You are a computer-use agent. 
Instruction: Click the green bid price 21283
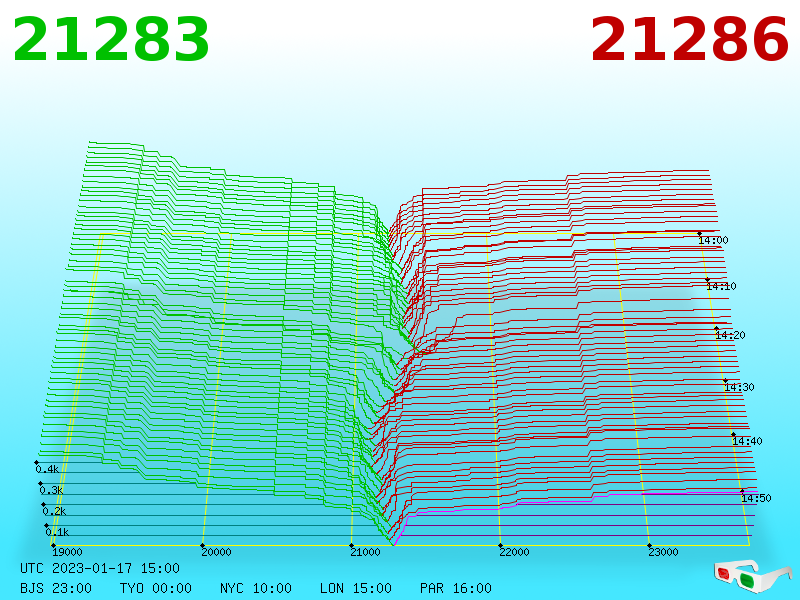[111, 39]
